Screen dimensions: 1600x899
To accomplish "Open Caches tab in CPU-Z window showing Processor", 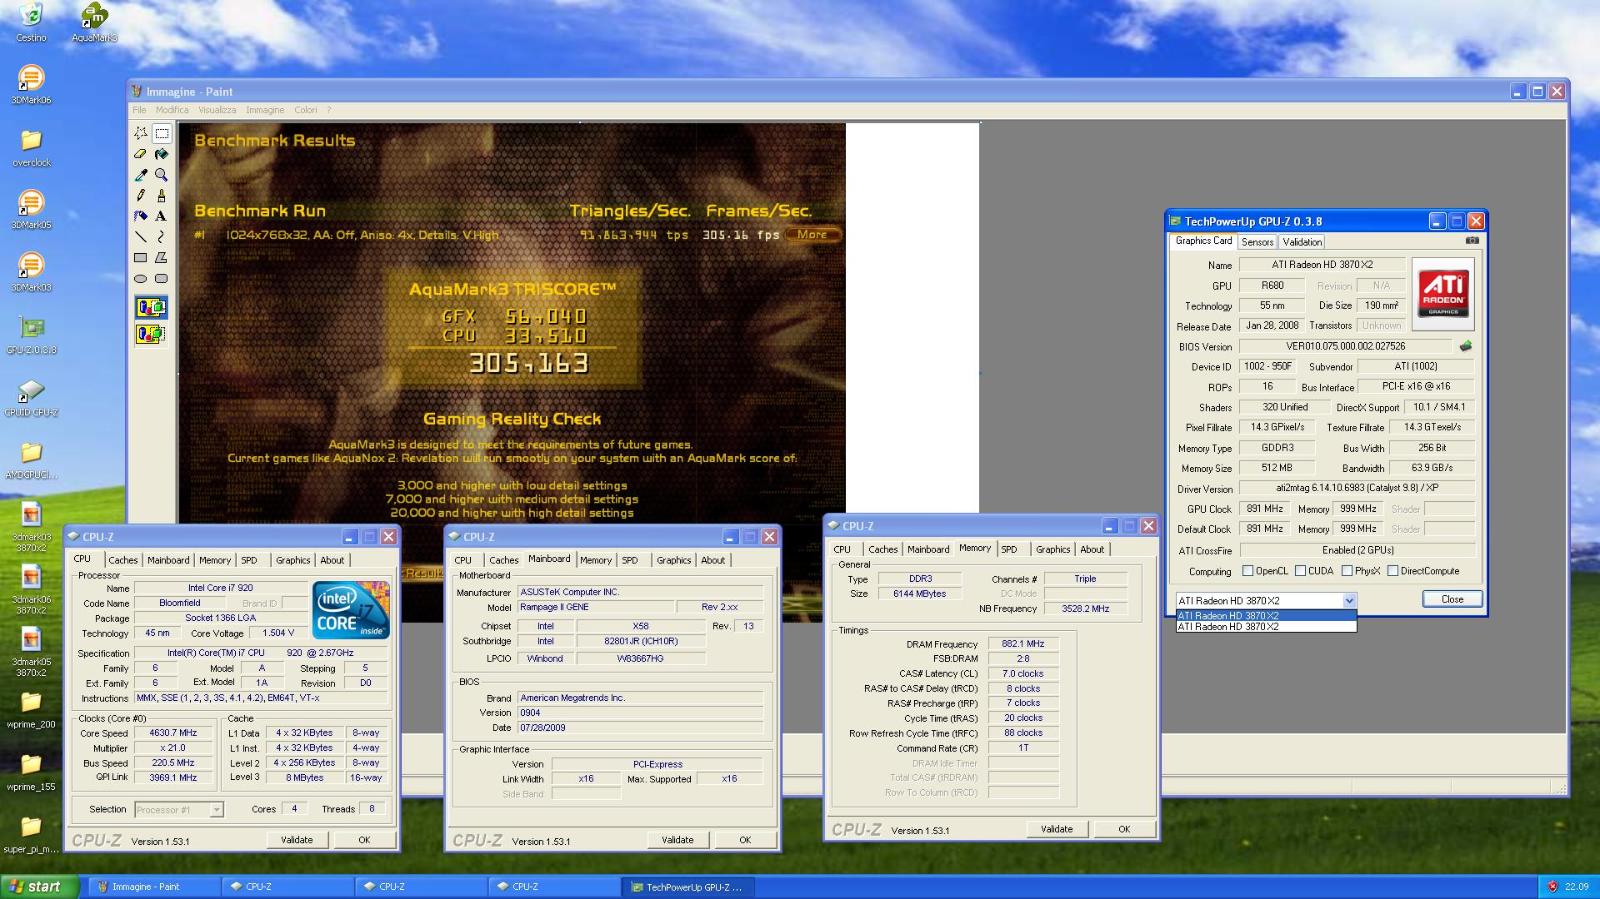I will (123, 561).
